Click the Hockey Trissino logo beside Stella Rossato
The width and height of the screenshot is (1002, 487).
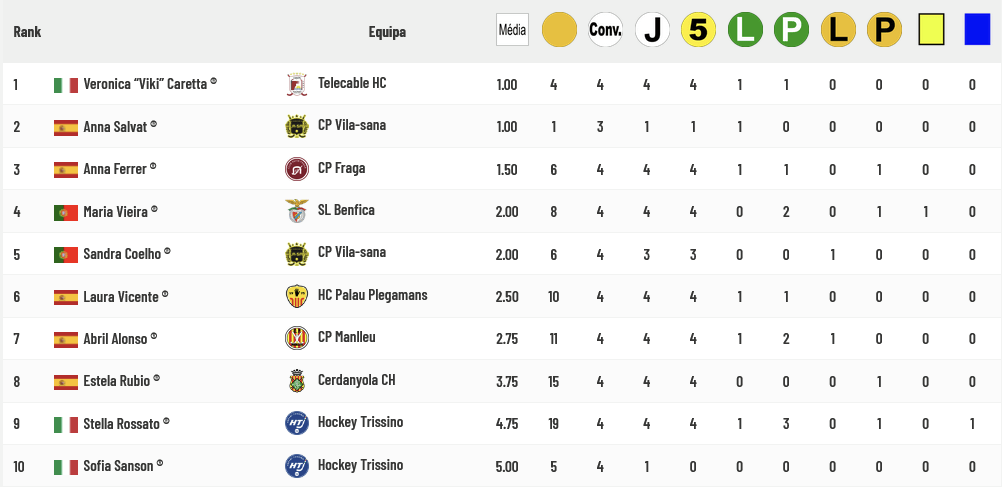pos(297,423)
